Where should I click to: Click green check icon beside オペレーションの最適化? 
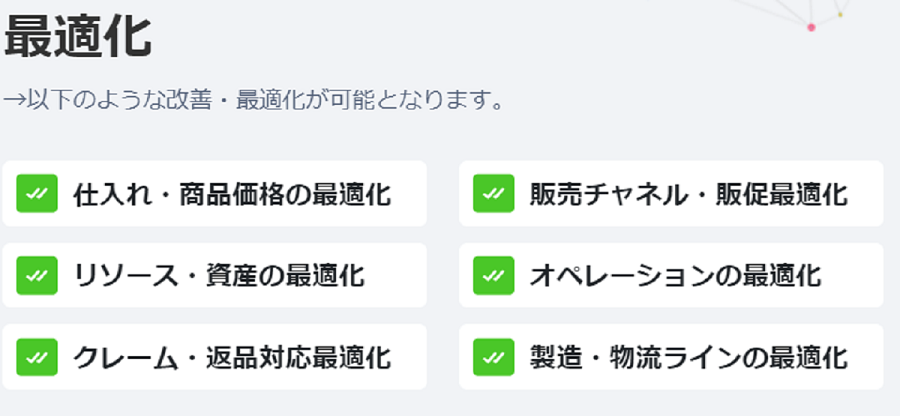[x=494, y=275]
